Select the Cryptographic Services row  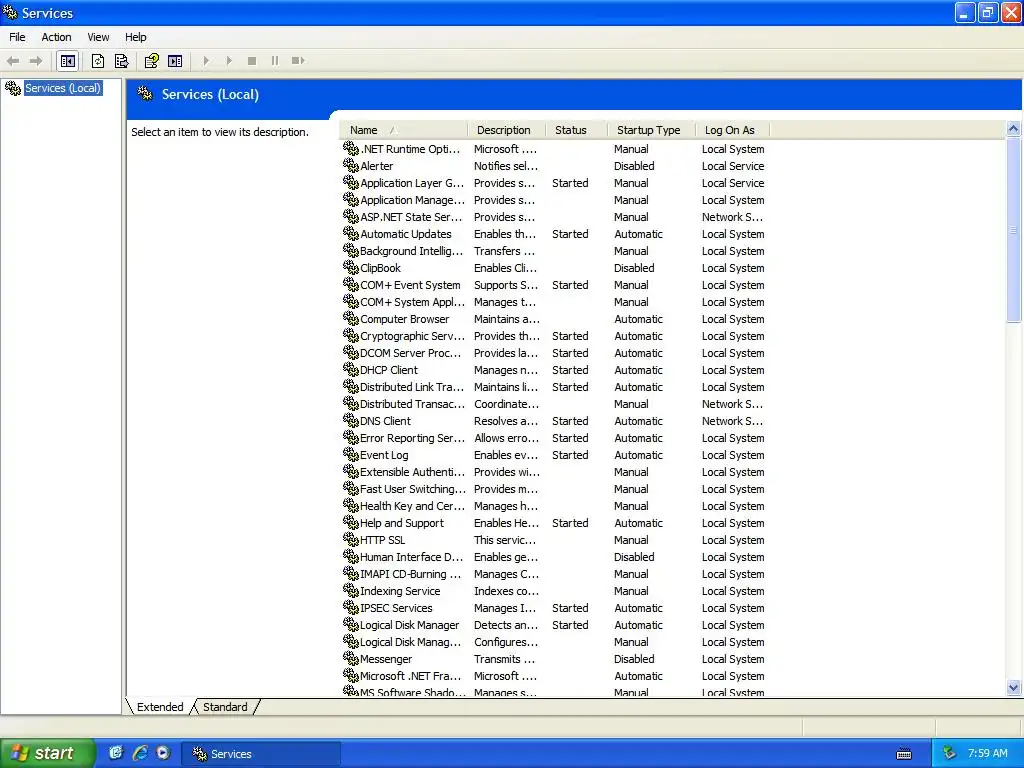[554, 336]
